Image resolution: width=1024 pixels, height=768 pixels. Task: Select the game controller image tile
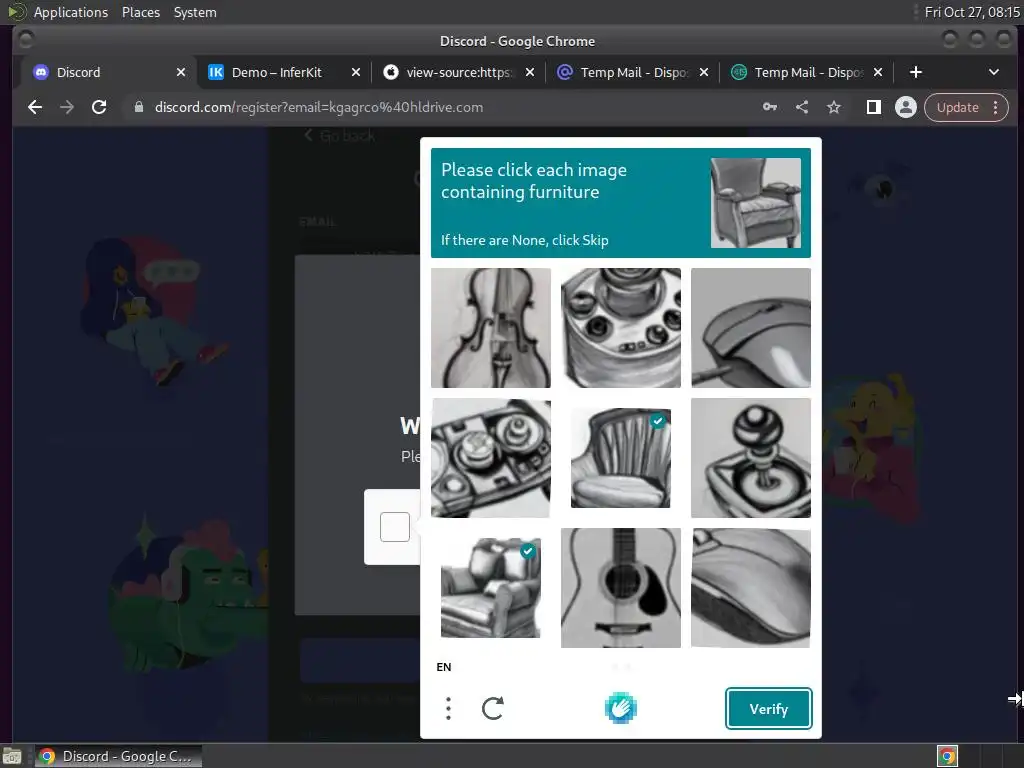click(x=490, y=458)
